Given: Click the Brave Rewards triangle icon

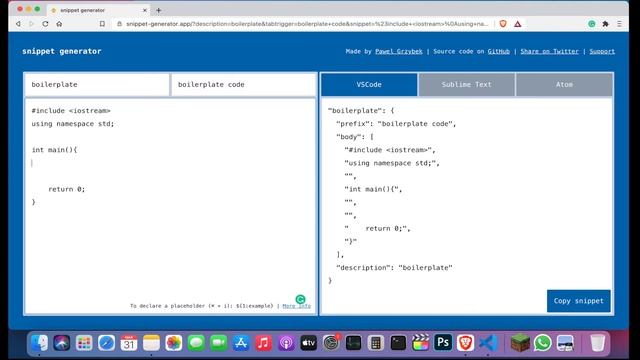Looking at the screenshot, I should [x=518, y=24].
